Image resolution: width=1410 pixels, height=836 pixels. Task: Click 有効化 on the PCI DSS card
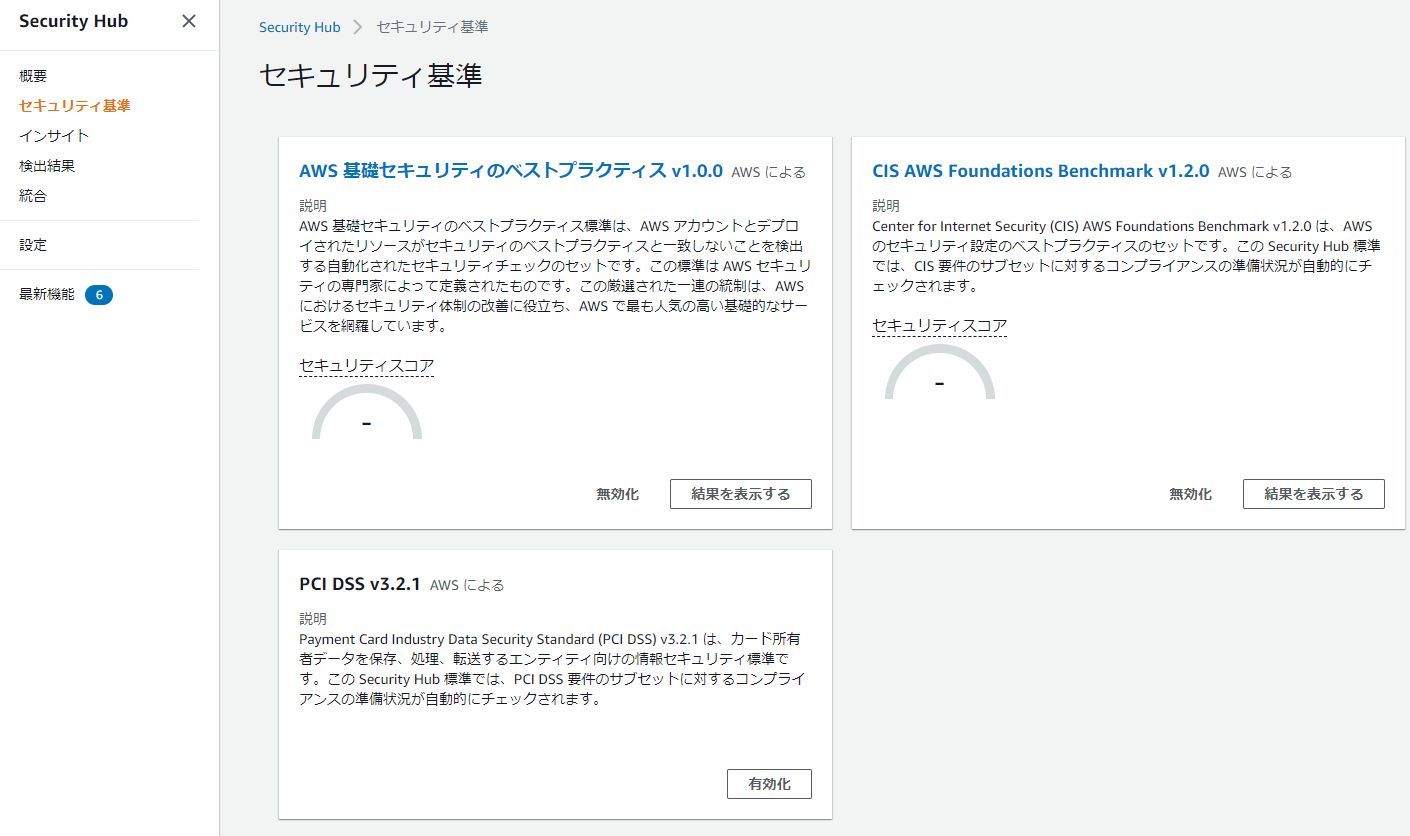[769, 784]
